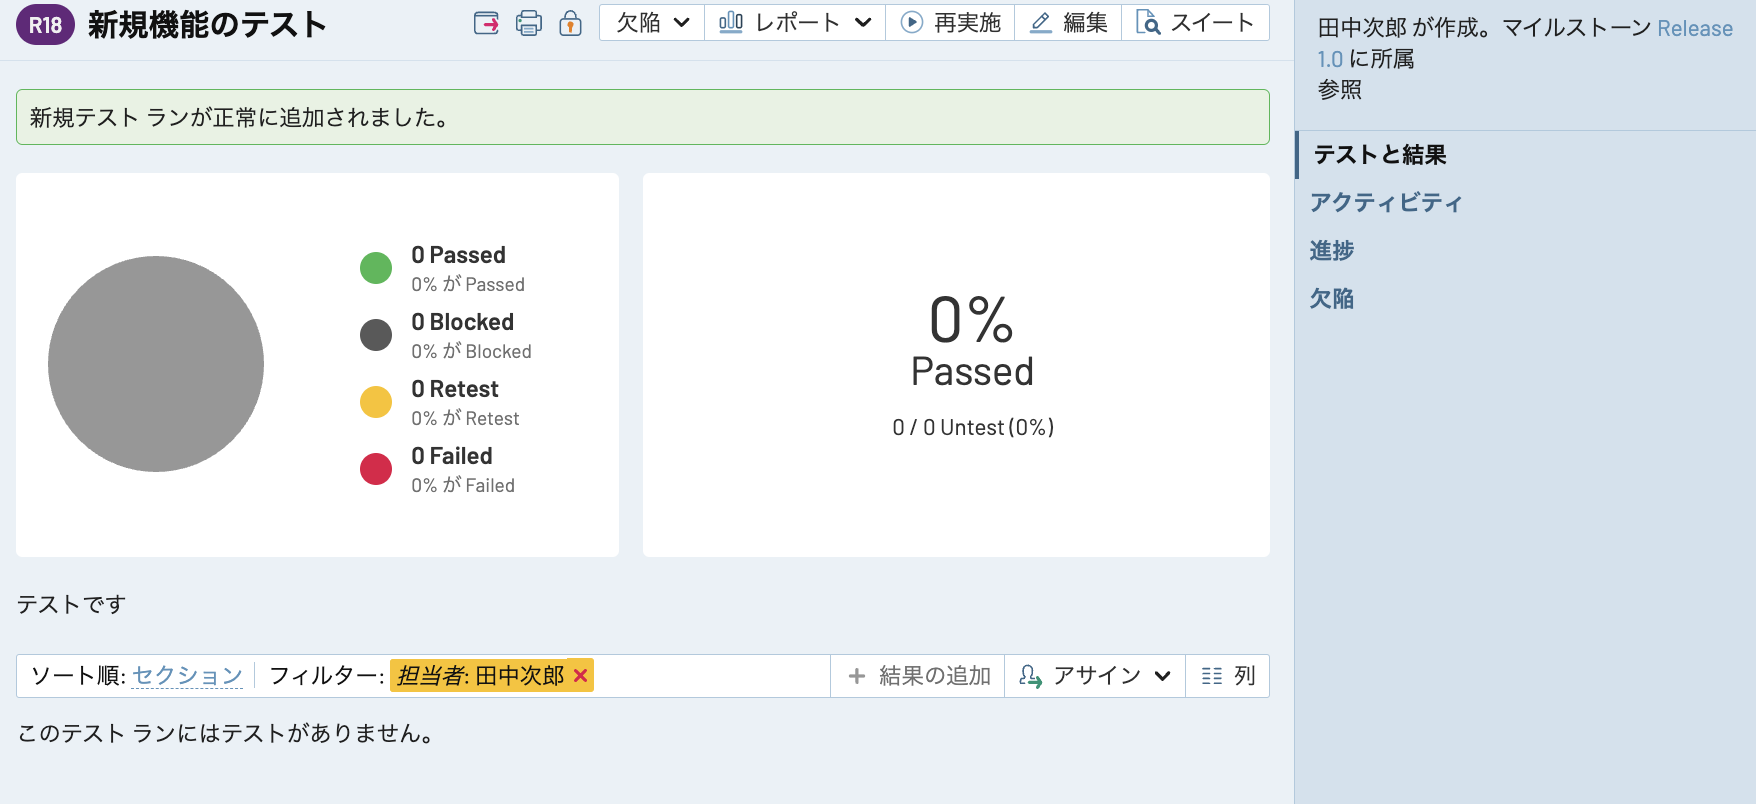Click the export icon beside the run title
1756x804 pixels.
pos(486,23)
